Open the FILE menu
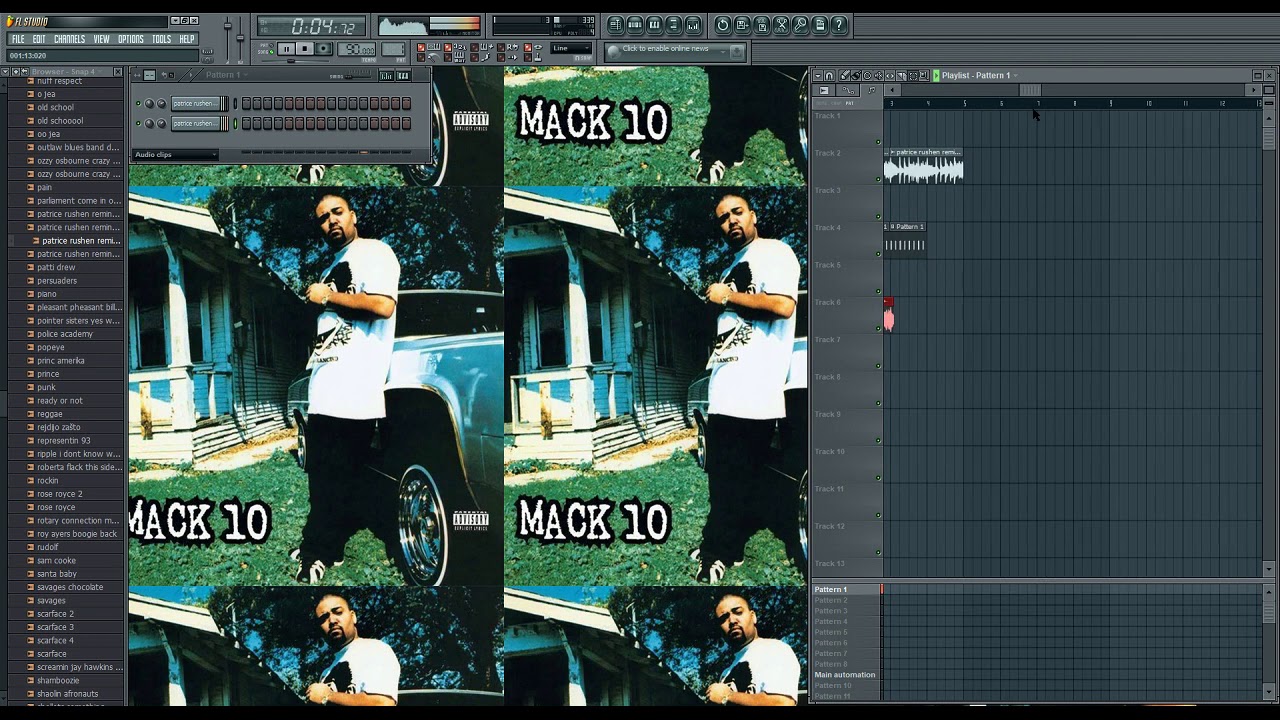The image size is (1280, 720). pos(18,39)
